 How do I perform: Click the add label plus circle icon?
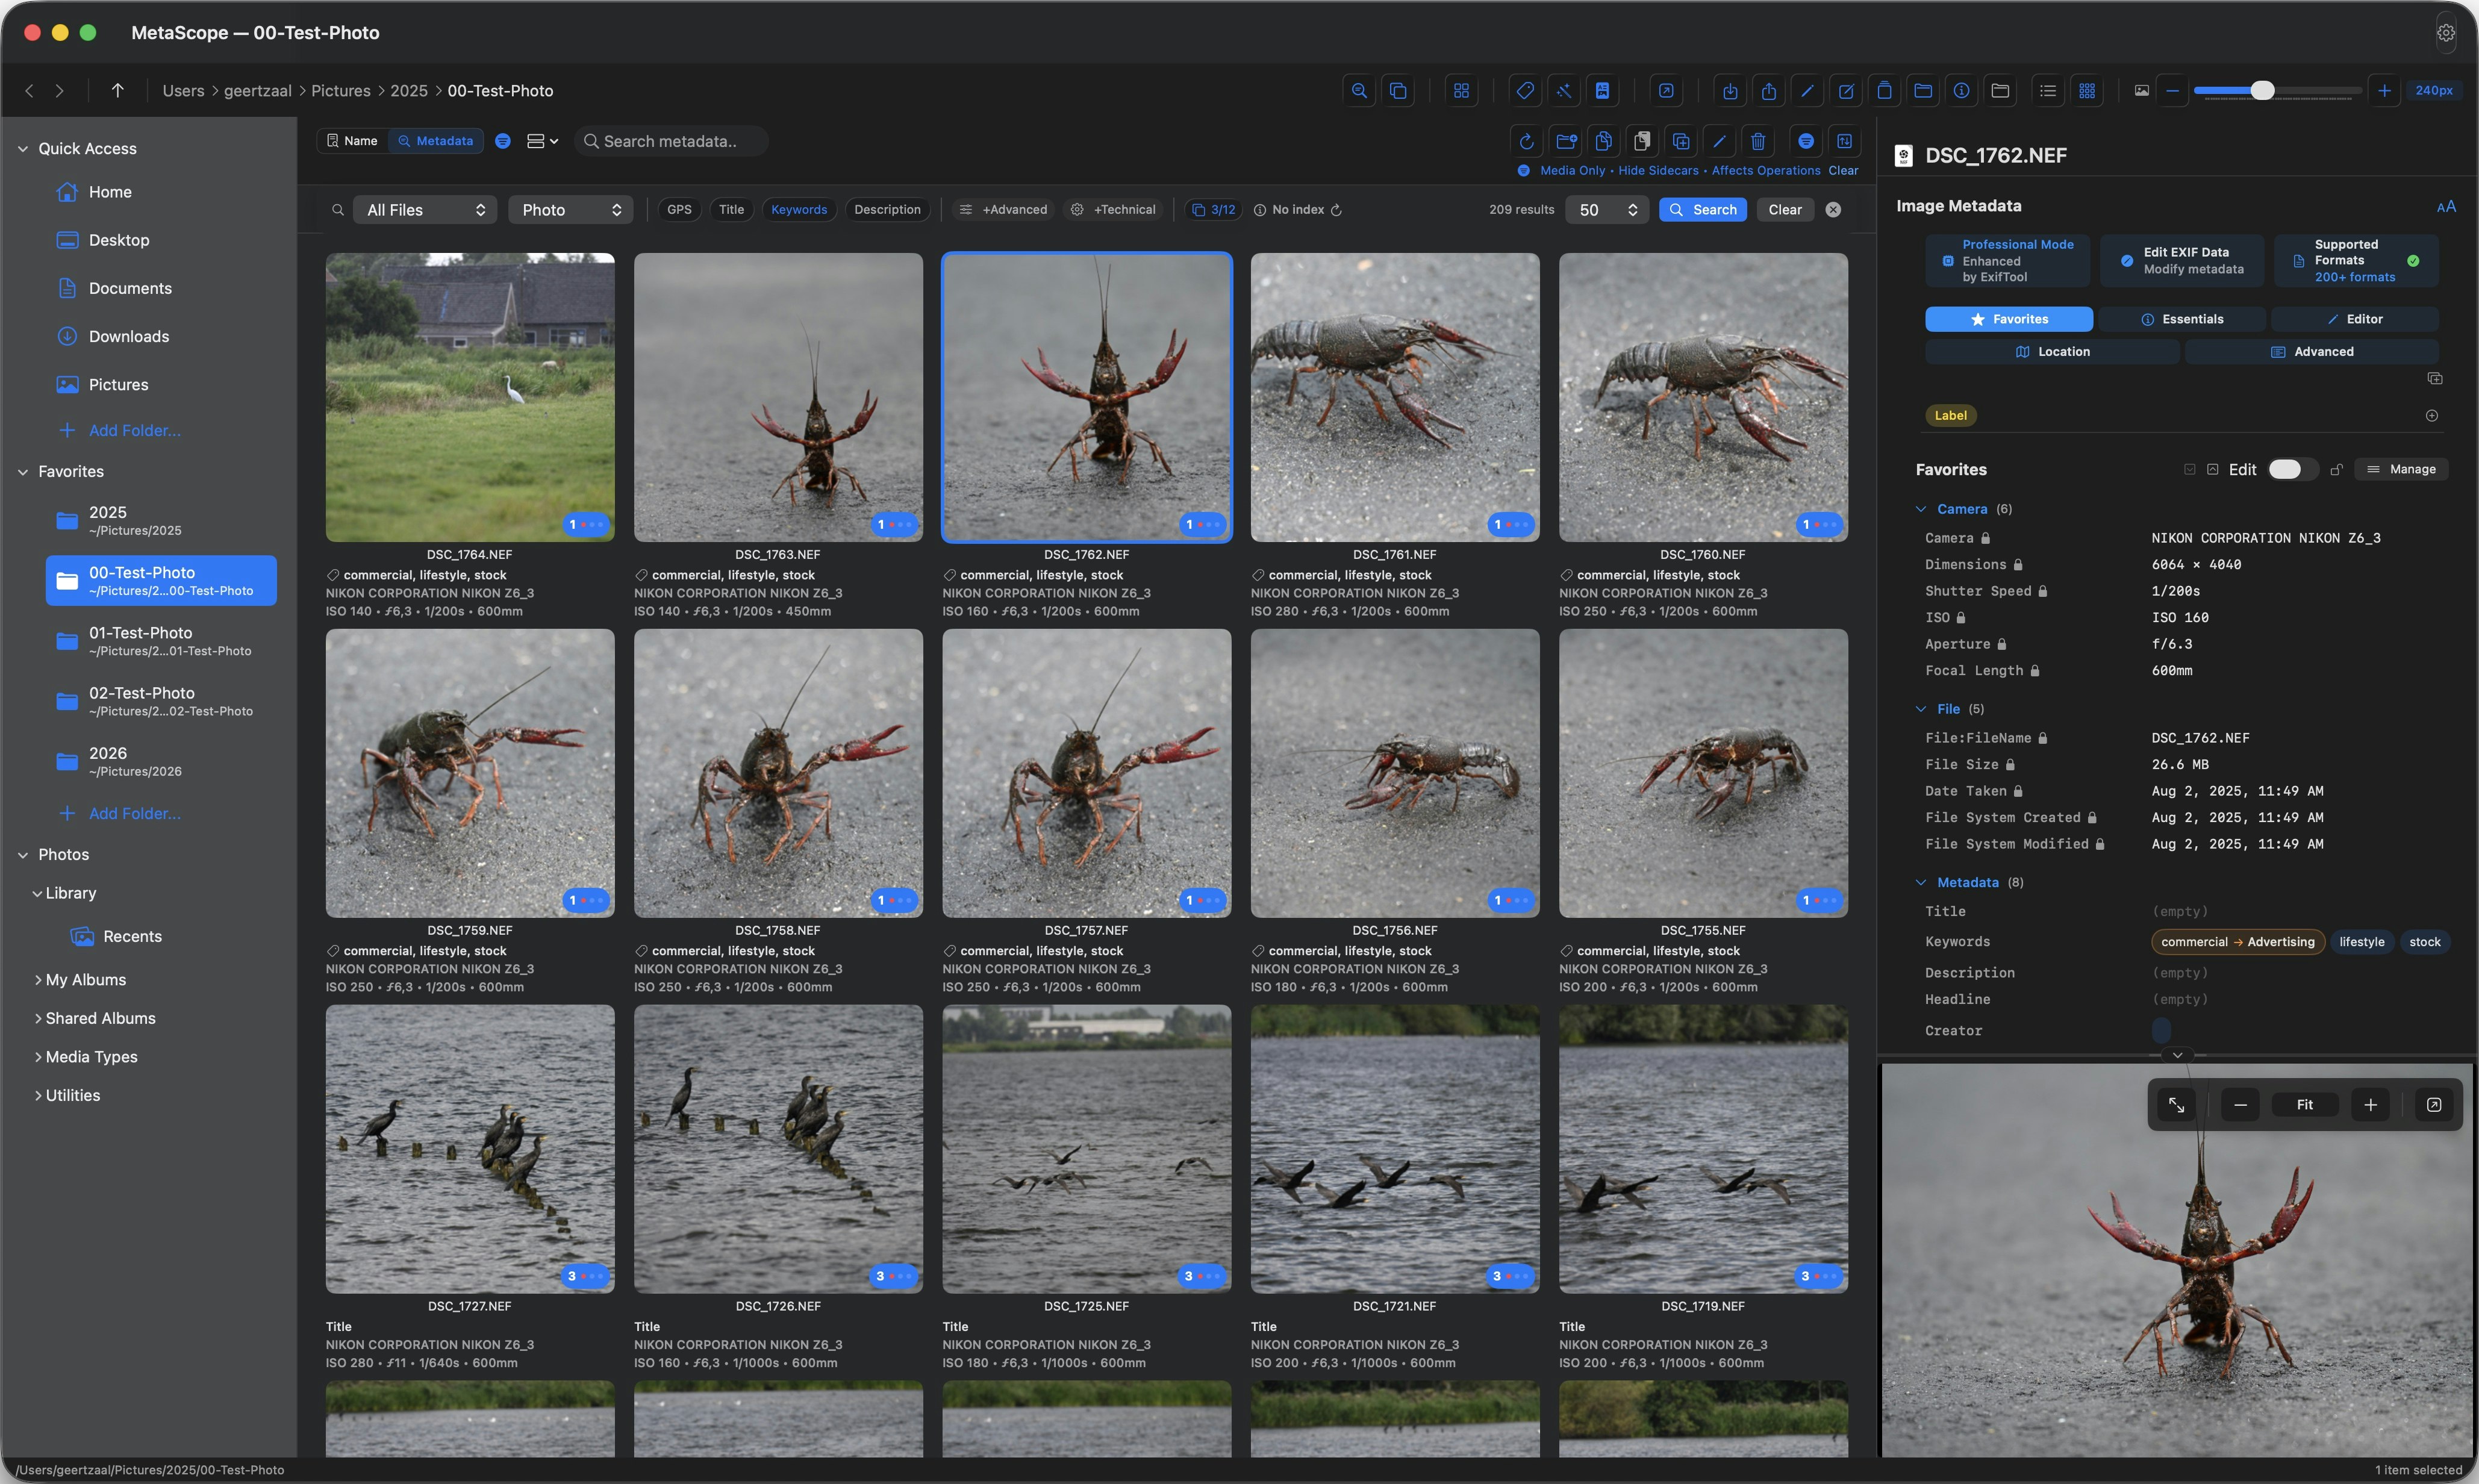click(2432, 416)
